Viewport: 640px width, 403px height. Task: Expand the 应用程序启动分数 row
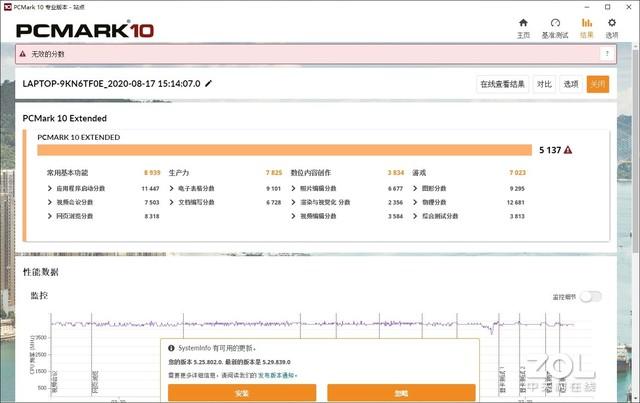tap(50, 188)
